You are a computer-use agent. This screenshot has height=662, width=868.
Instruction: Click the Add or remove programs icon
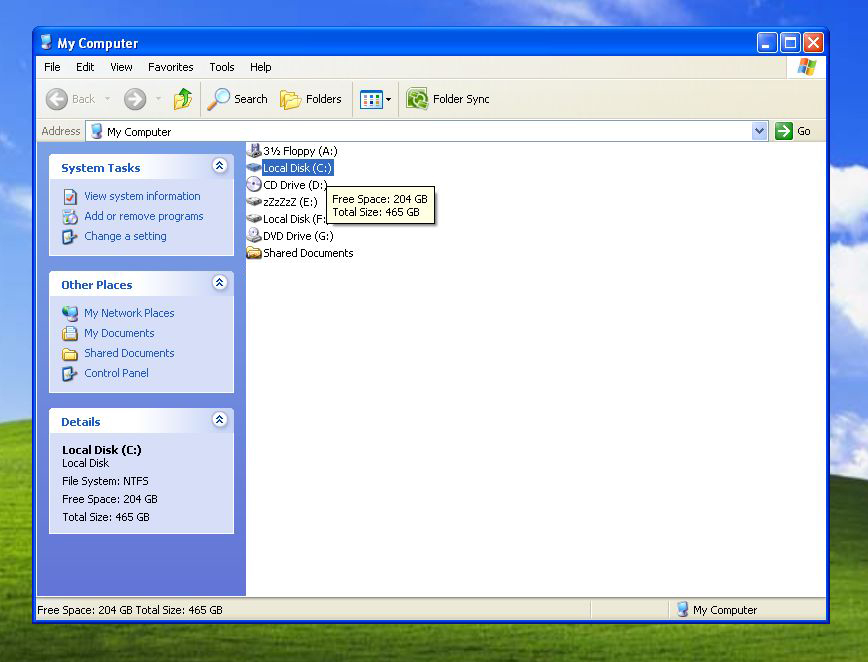click(x=70, y=216)
